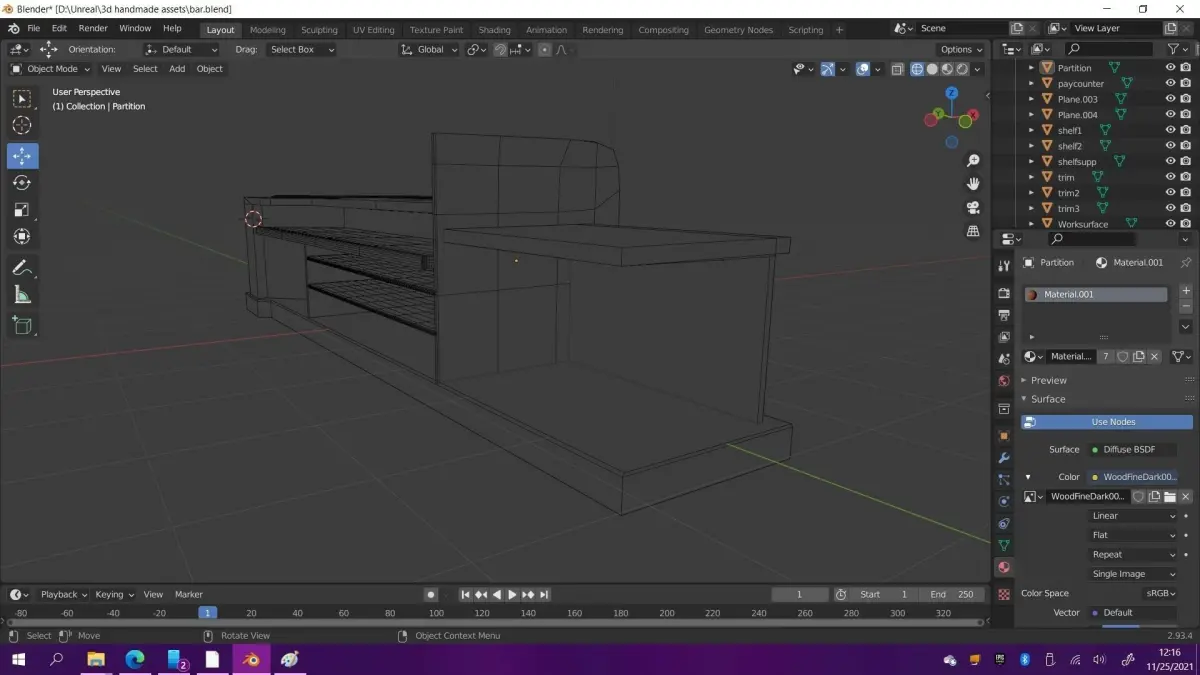The height and width of the screenshot is (675, 1200).
Task: Open the Tool properties tab
Action: click(x=1004, y=265)
